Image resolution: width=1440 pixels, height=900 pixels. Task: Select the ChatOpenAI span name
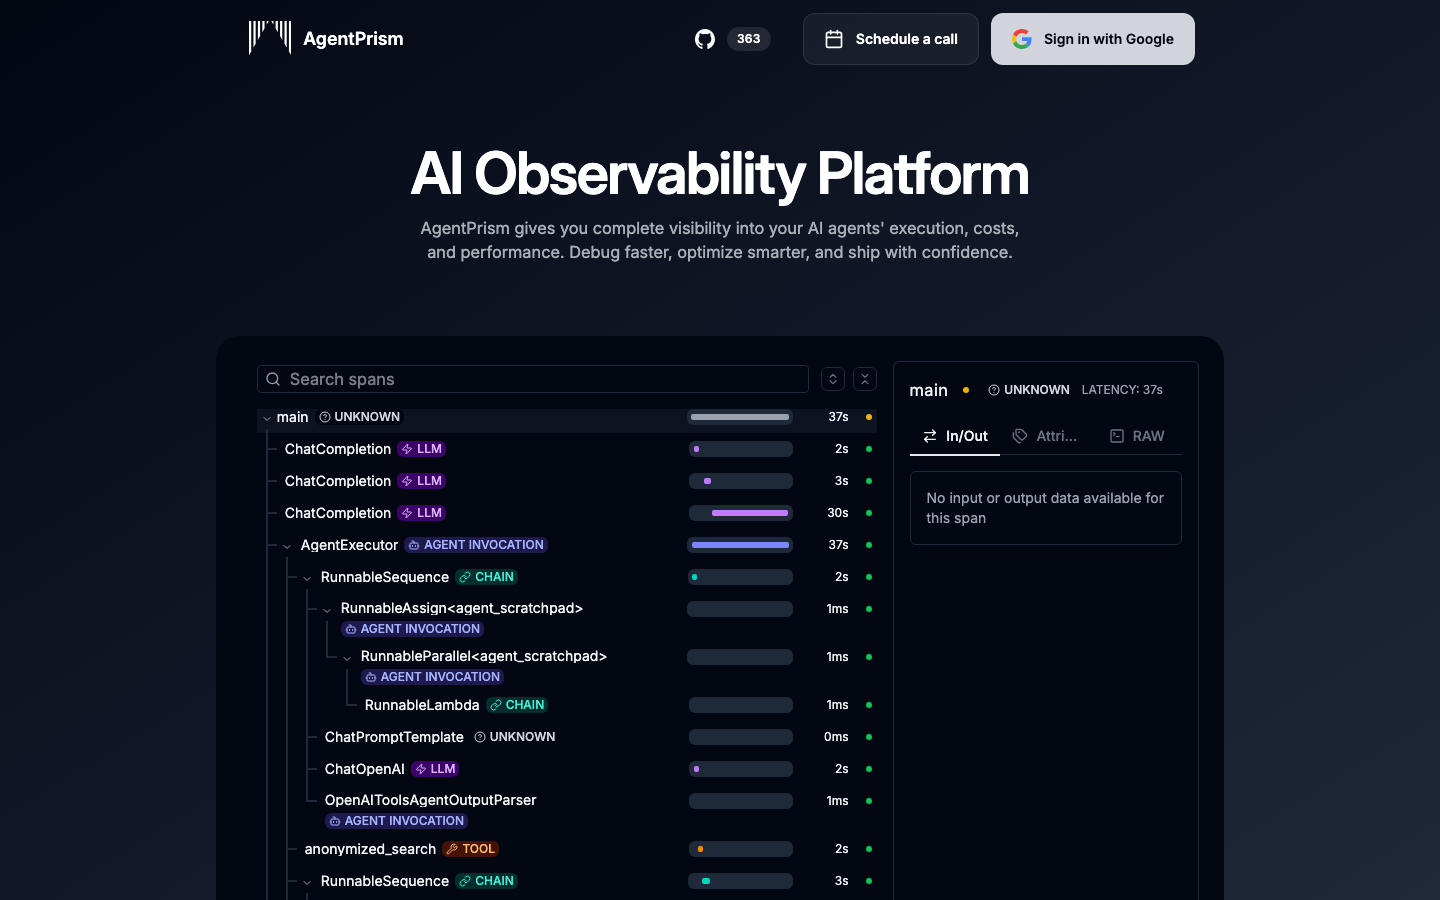point(365,769)
